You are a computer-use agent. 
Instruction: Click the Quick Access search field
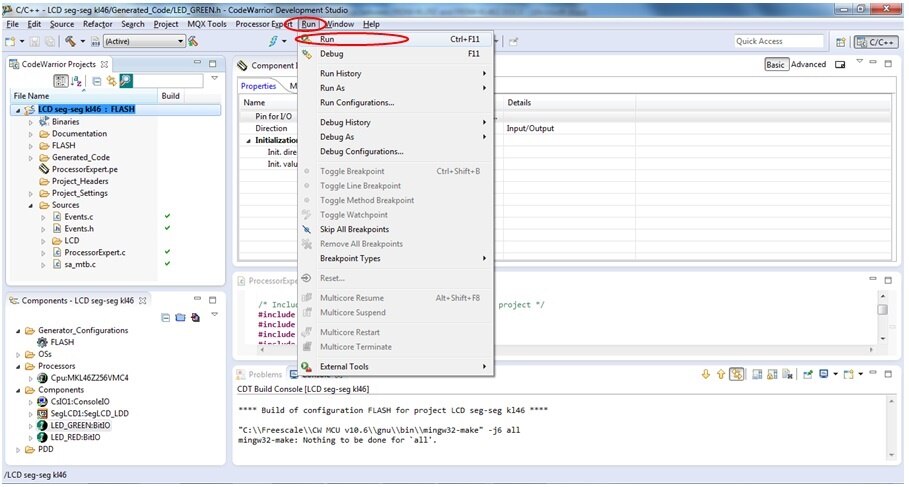(x=778, y=41)
